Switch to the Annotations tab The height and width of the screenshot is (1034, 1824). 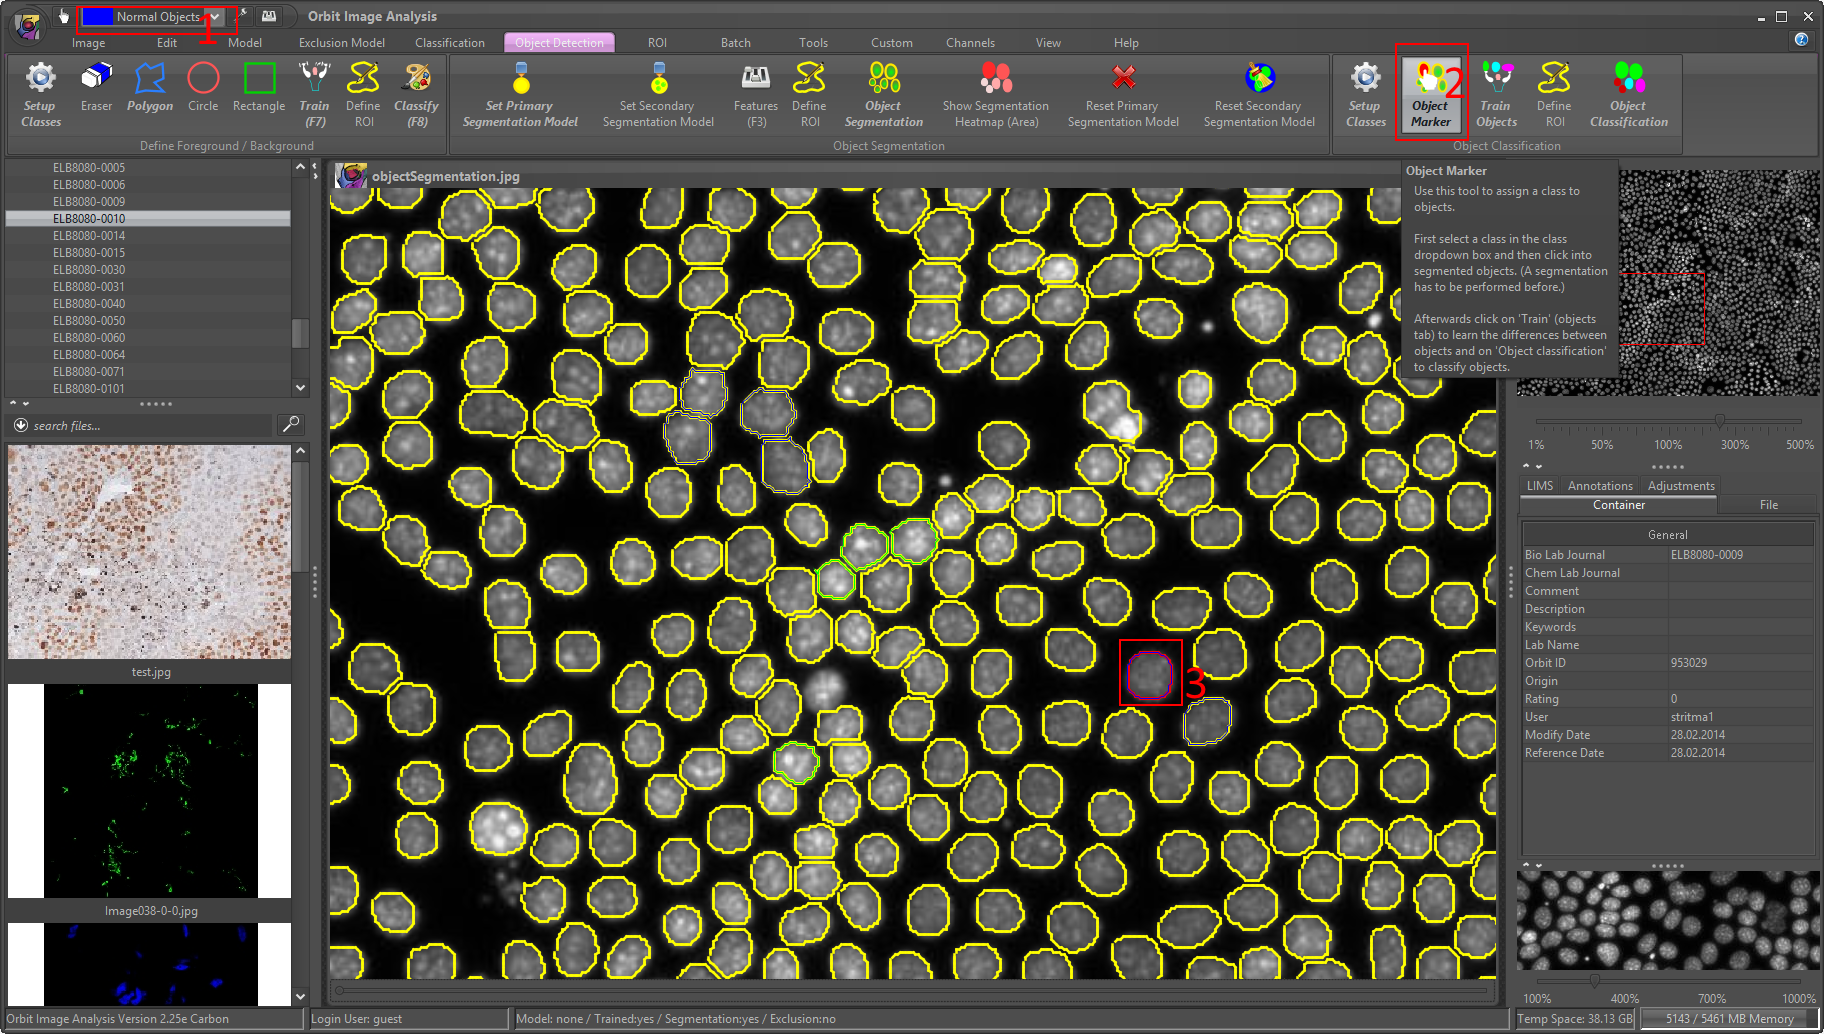pyautogui.click(x=1600, y=486)
